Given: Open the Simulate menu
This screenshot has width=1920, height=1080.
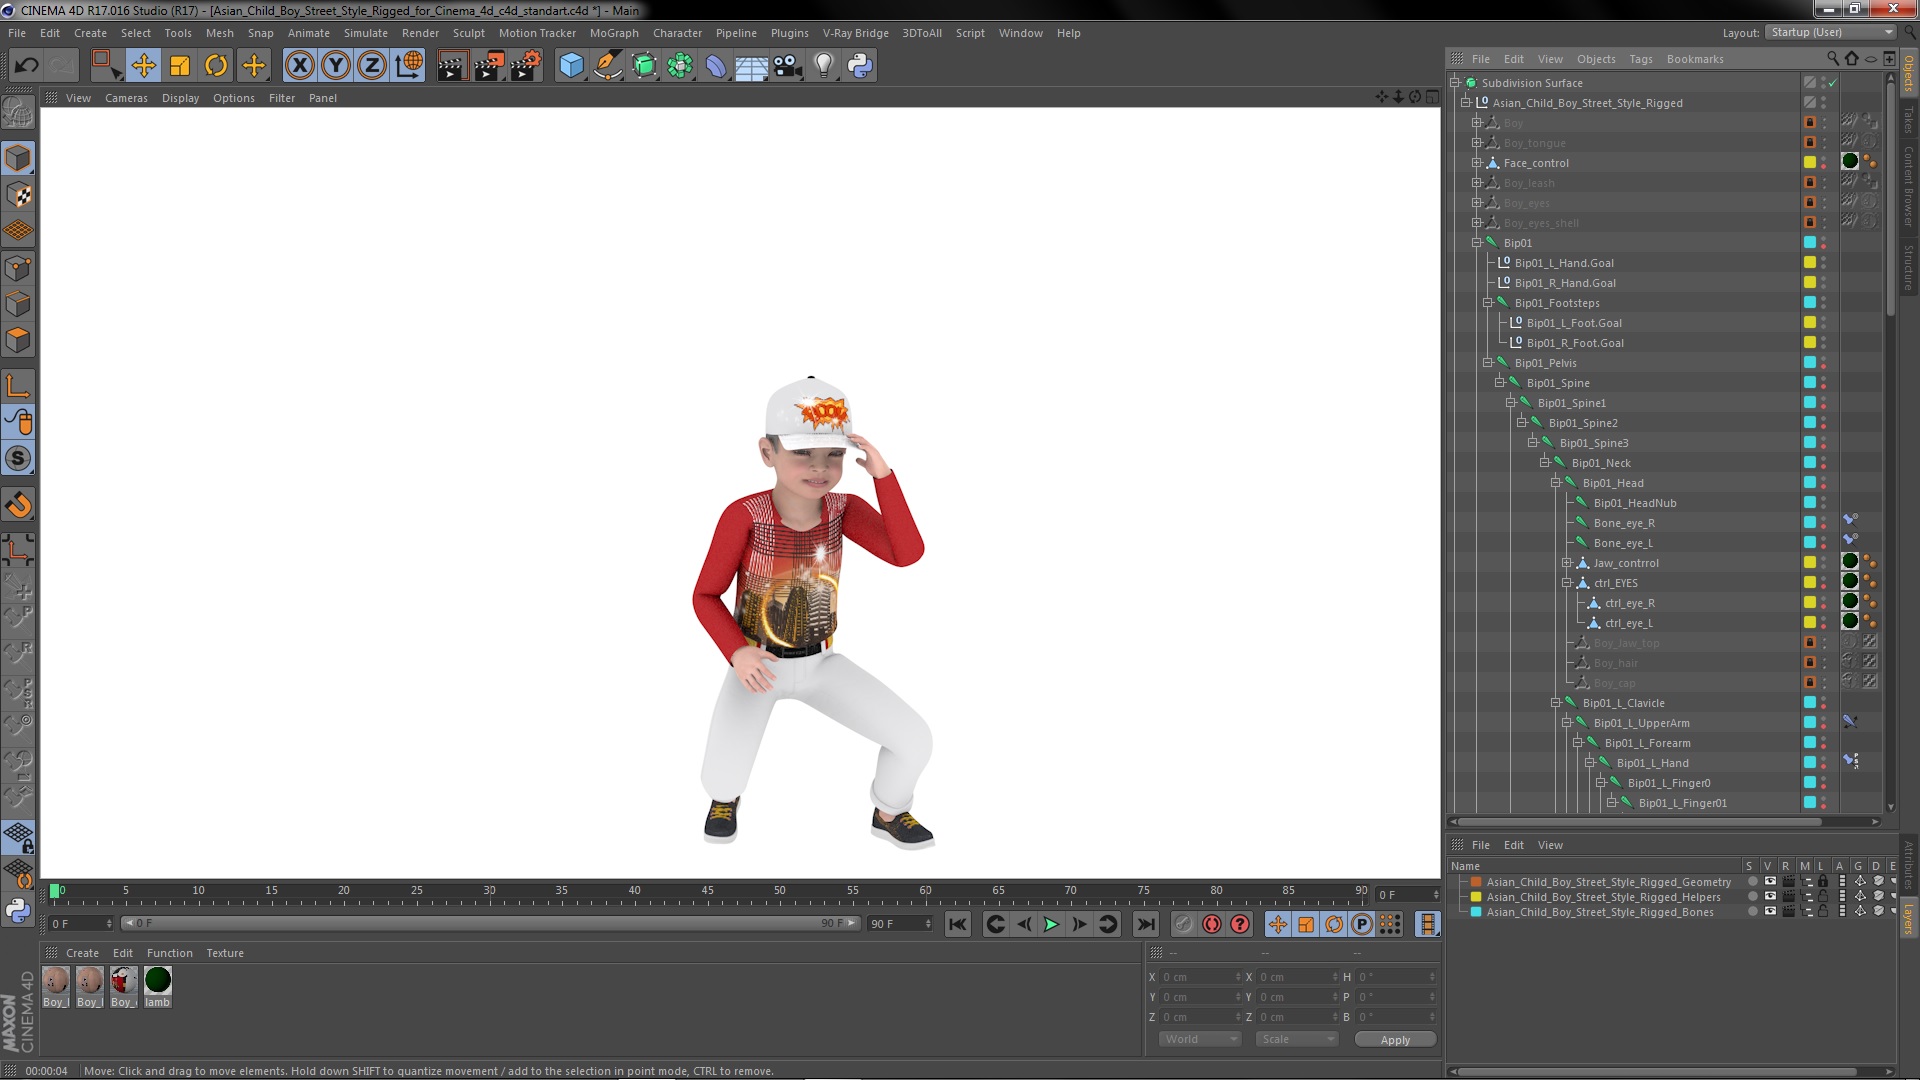Looking at the screenshot, I should 365,33.
